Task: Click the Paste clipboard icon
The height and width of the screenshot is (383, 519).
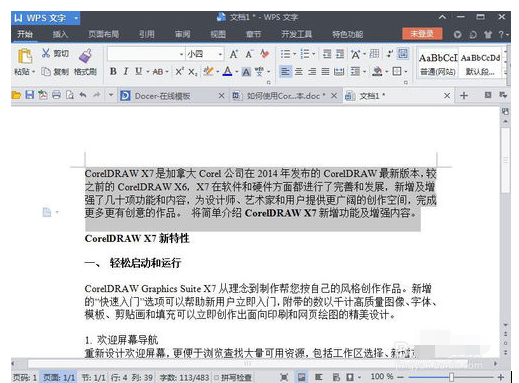Action: coord(25,56)
